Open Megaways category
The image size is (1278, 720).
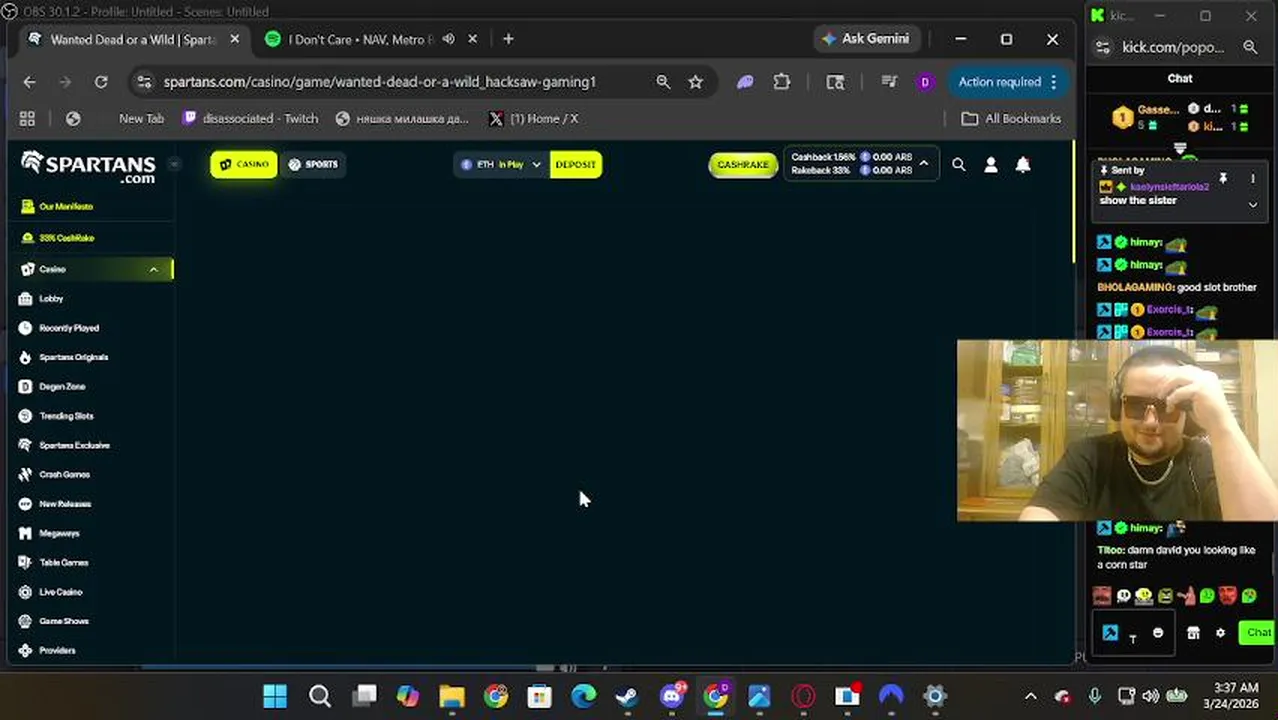click(x=59, y=533)
